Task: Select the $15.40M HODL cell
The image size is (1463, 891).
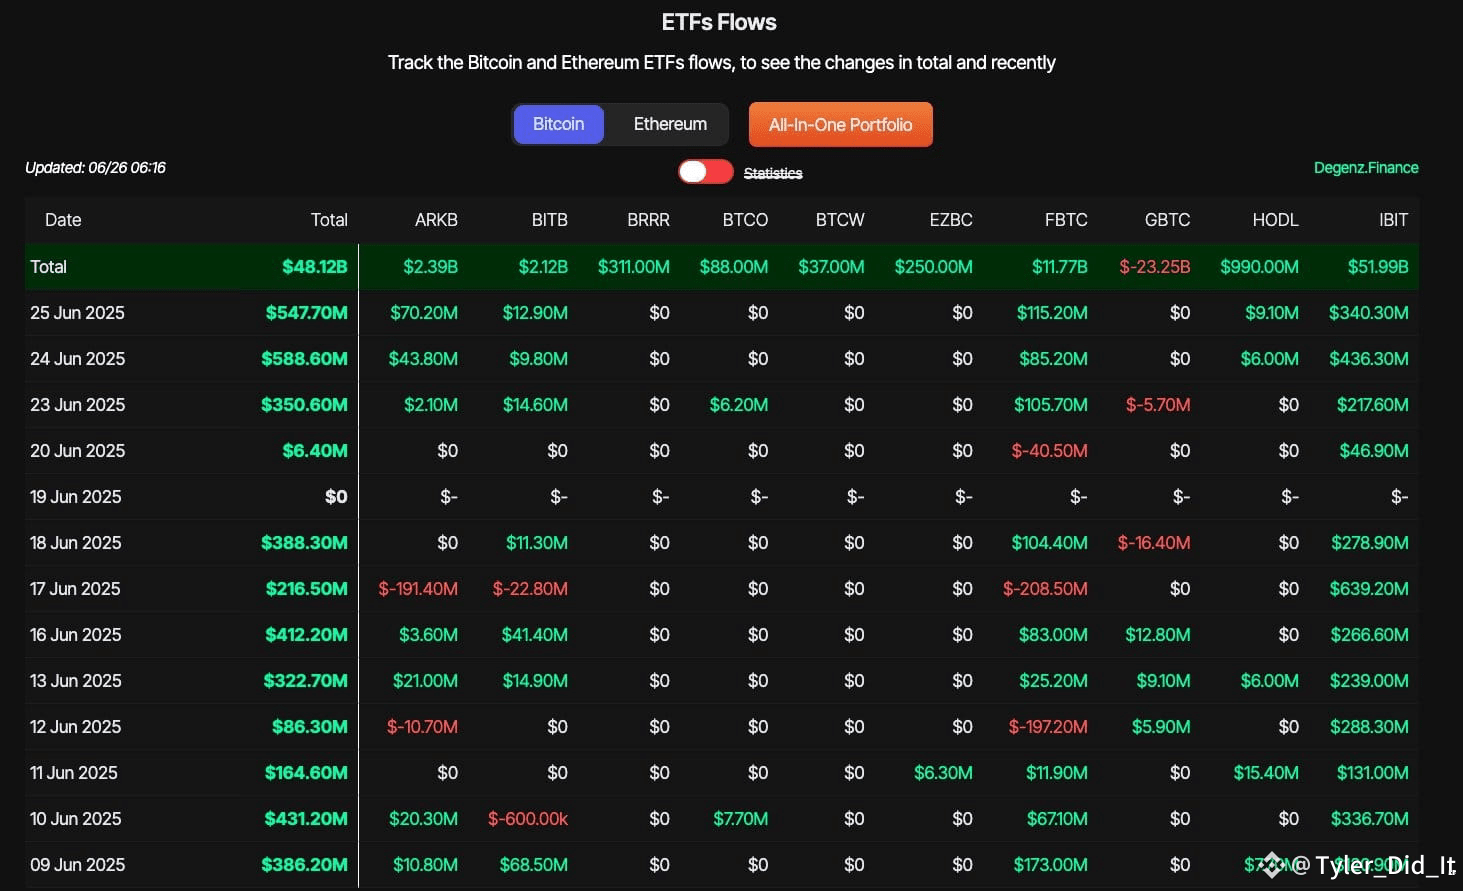Action: pyautogui.click(x=1266, y=773)
